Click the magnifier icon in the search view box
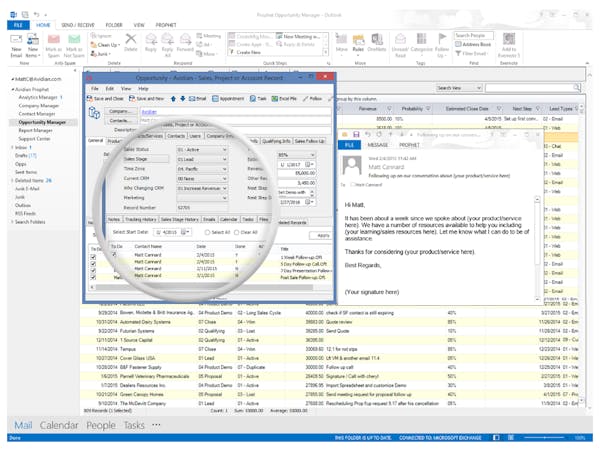 [x=577, y=88]
